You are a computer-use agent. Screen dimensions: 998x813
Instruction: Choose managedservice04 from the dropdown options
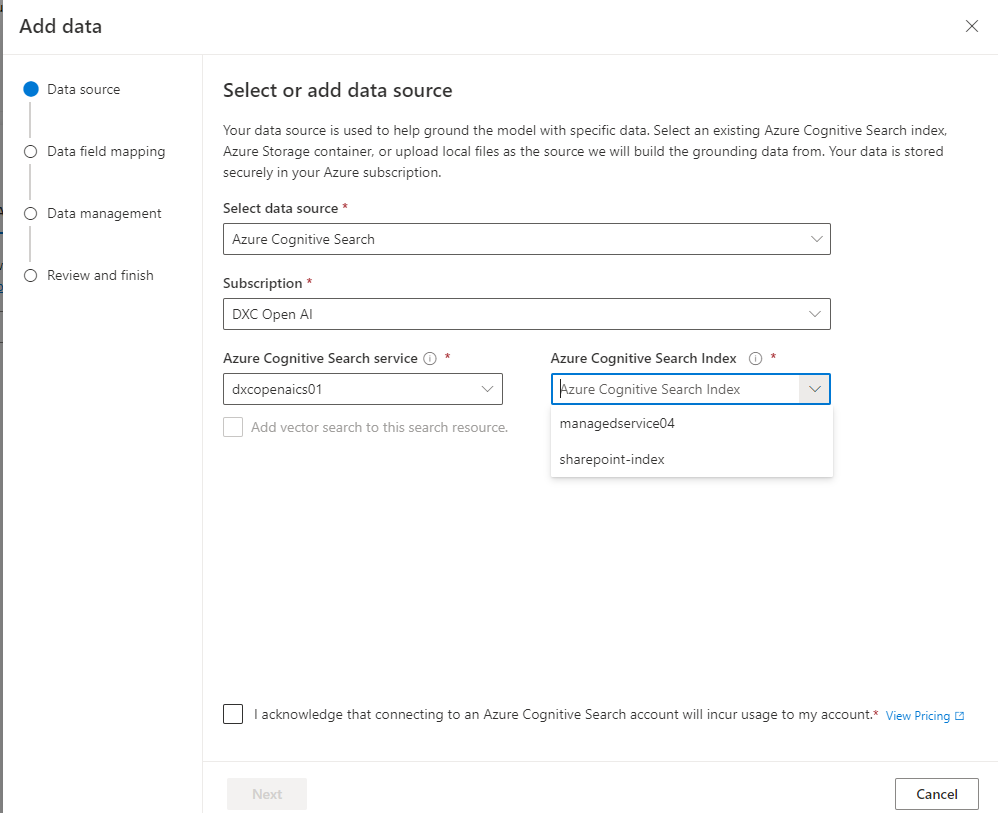[x=617, y=423]
